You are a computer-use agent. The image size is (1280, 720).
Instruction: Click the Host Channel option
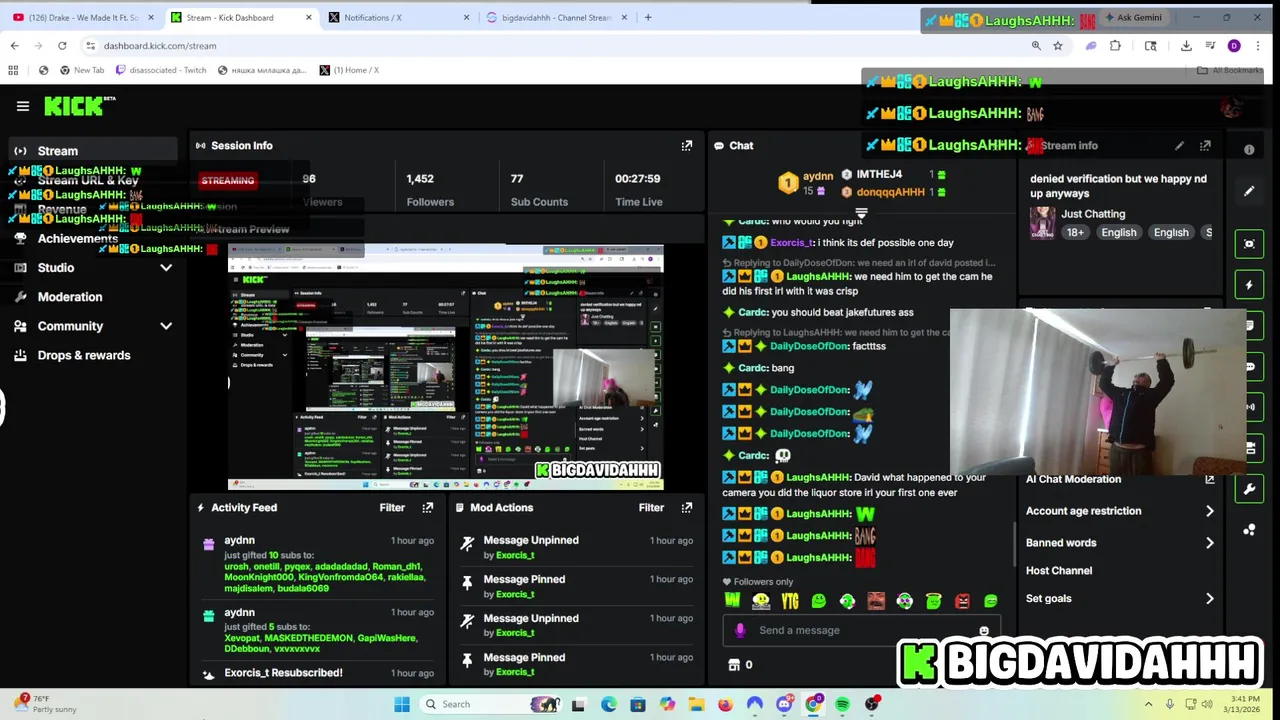tap(1059, 571)
